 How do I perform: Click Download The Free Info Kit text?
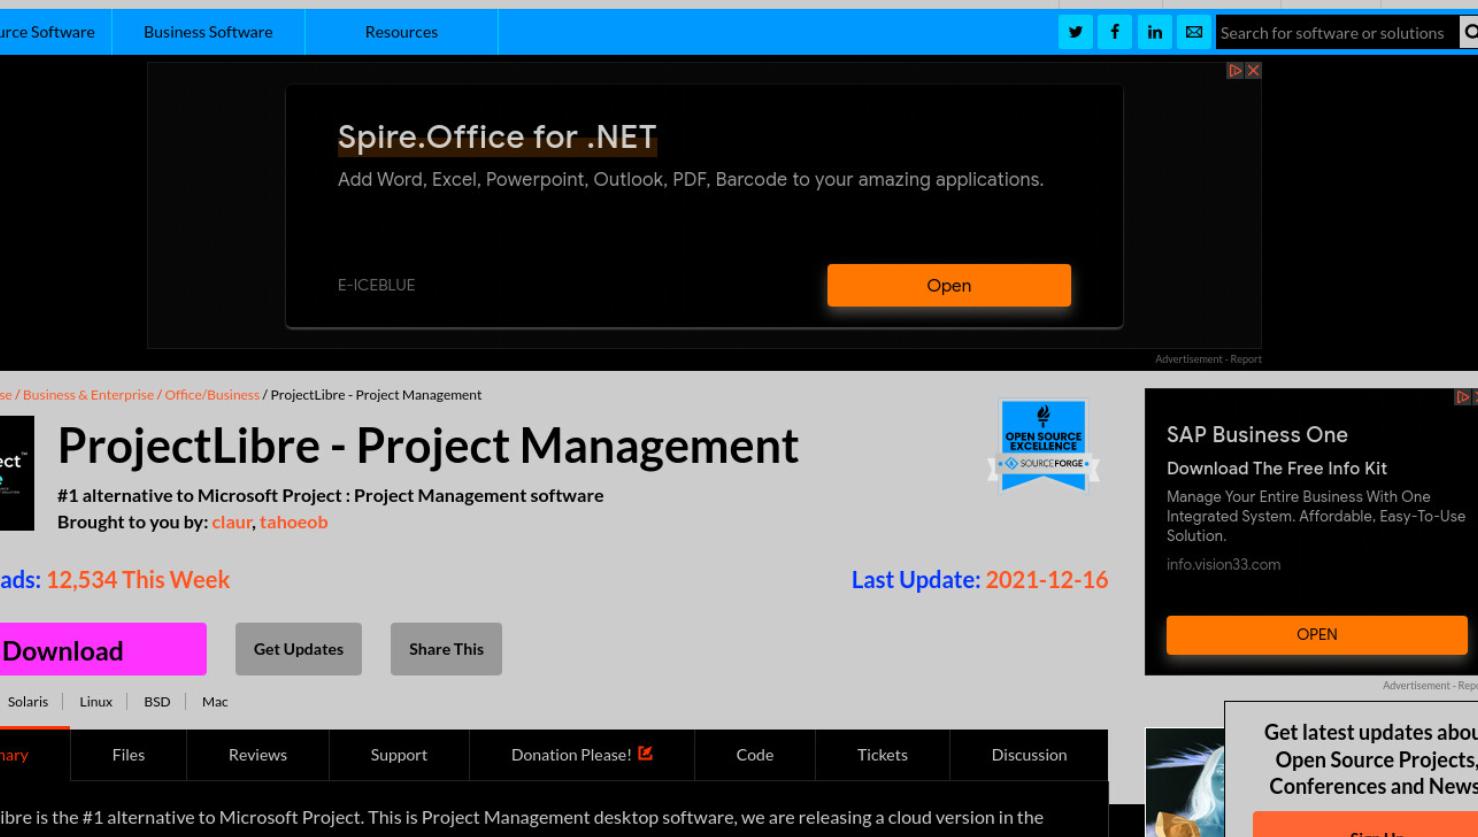pos(1277,468)
